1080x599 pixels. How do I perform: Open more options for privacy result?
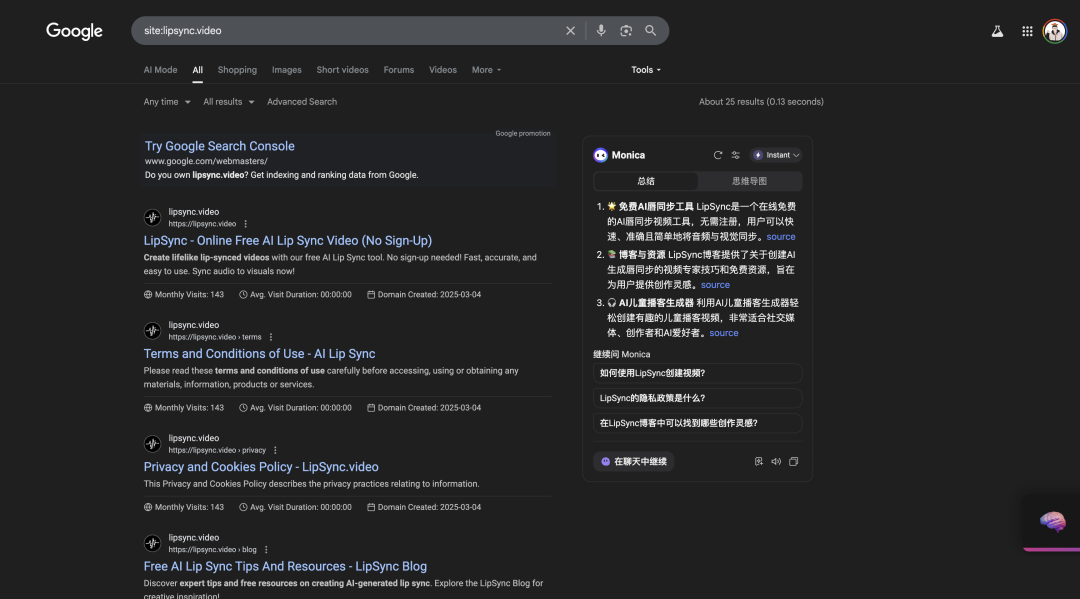275,450
